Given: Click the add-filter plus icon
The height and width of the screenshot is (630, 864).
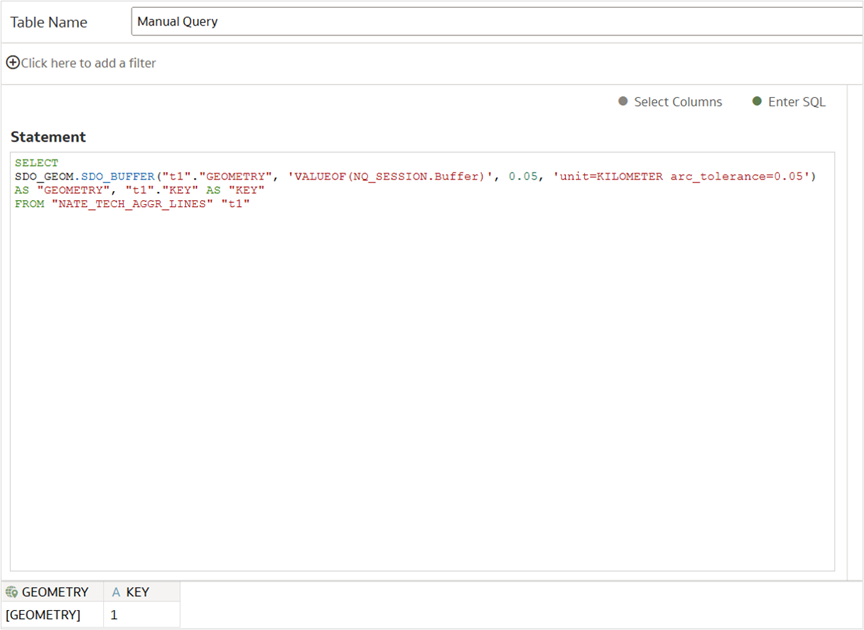Looking at the screenshot, I should (x=12, y=63).
